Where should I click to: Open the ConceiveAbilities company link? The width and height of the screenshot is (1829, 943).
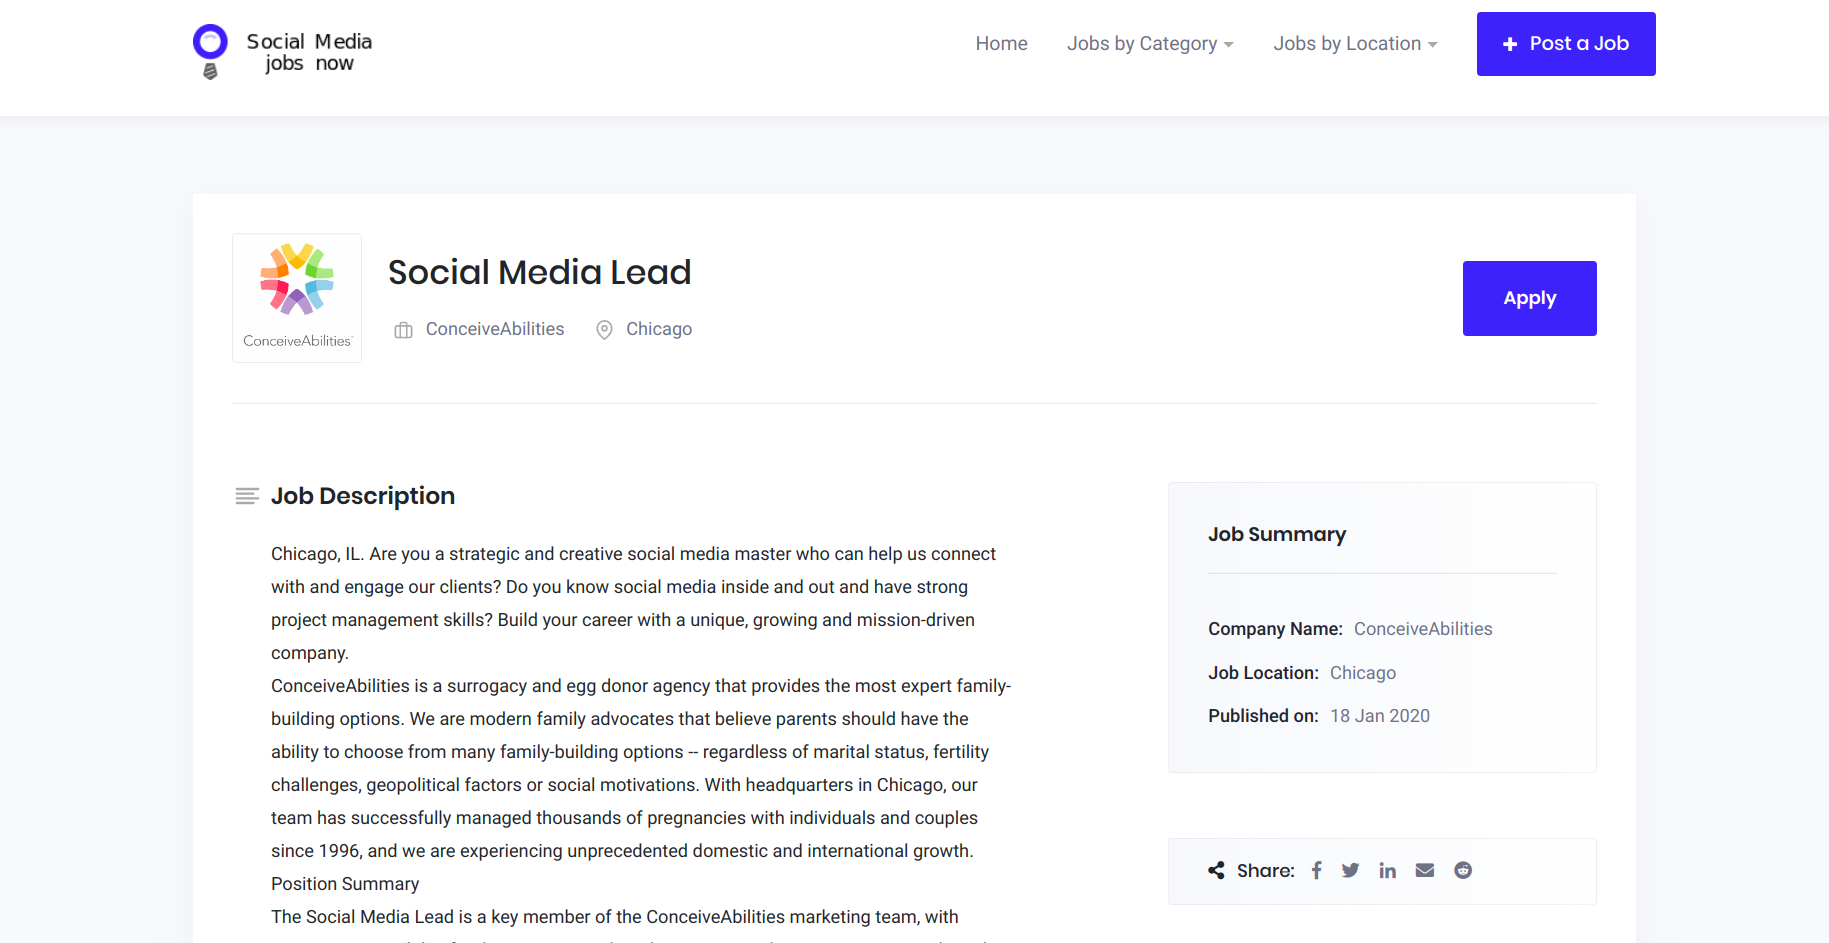494,328
